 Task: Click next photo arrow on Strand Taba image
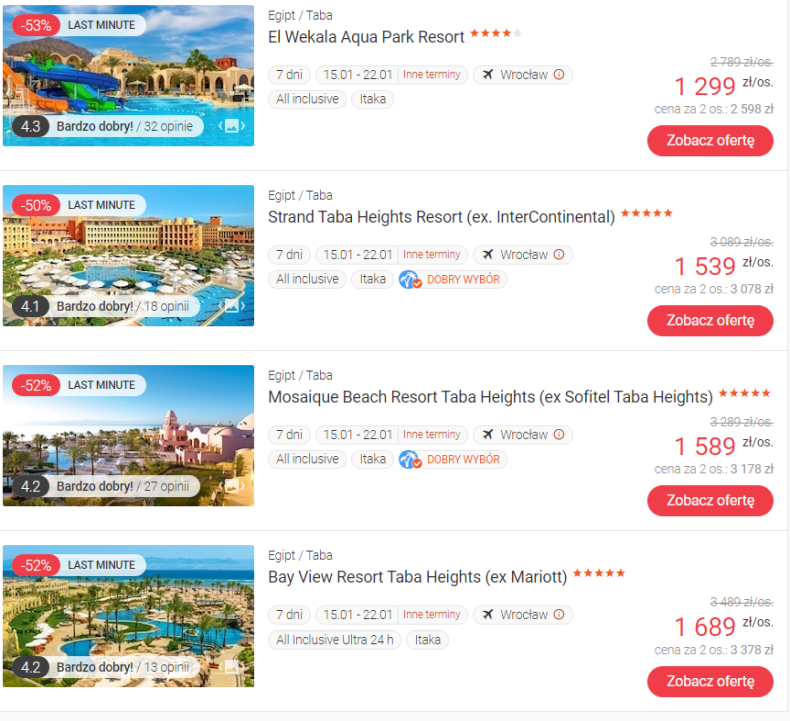tap(243, 306)
